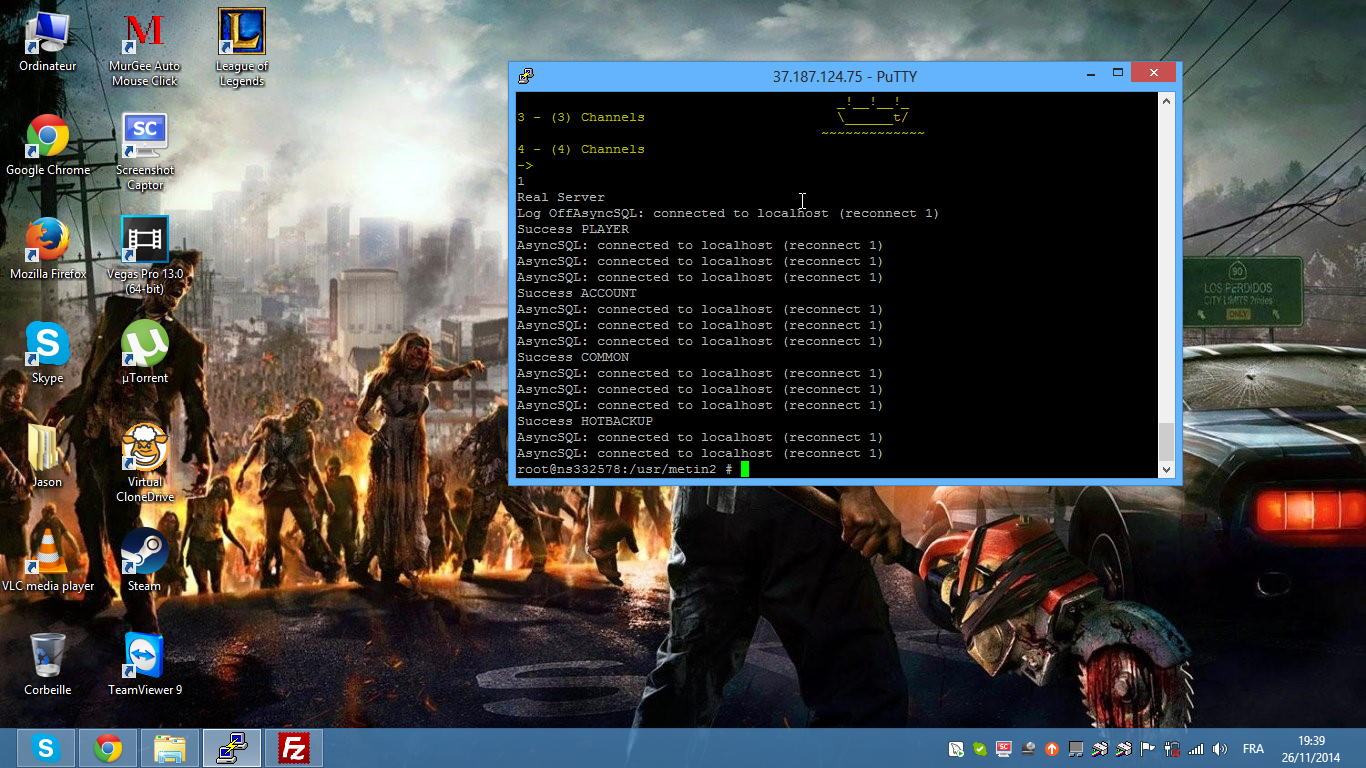Open the volume speaker tray icon
This screenshot has height=768, width=1366.
pyautogui.click(x=1220, y=749)
